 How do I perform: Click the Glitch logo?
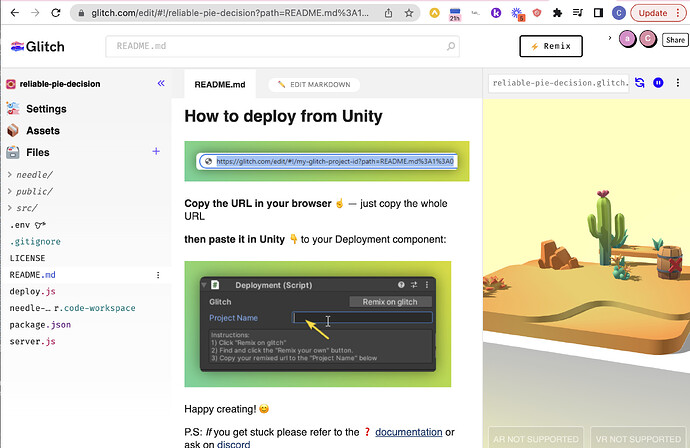coord(38,46)
